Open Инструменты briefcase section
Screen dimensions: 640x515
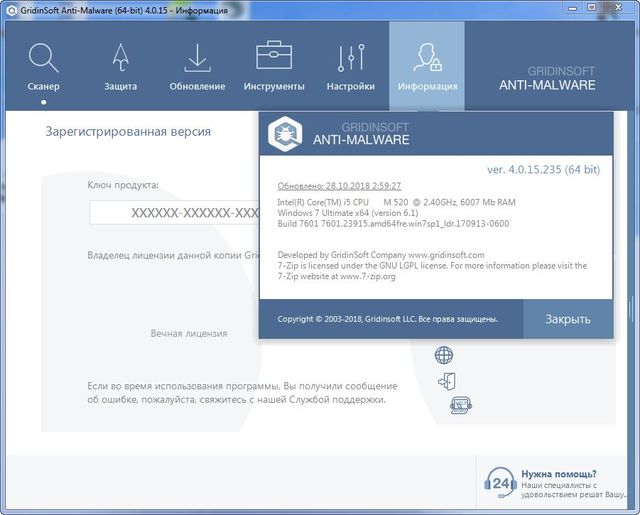pos(274,66)
